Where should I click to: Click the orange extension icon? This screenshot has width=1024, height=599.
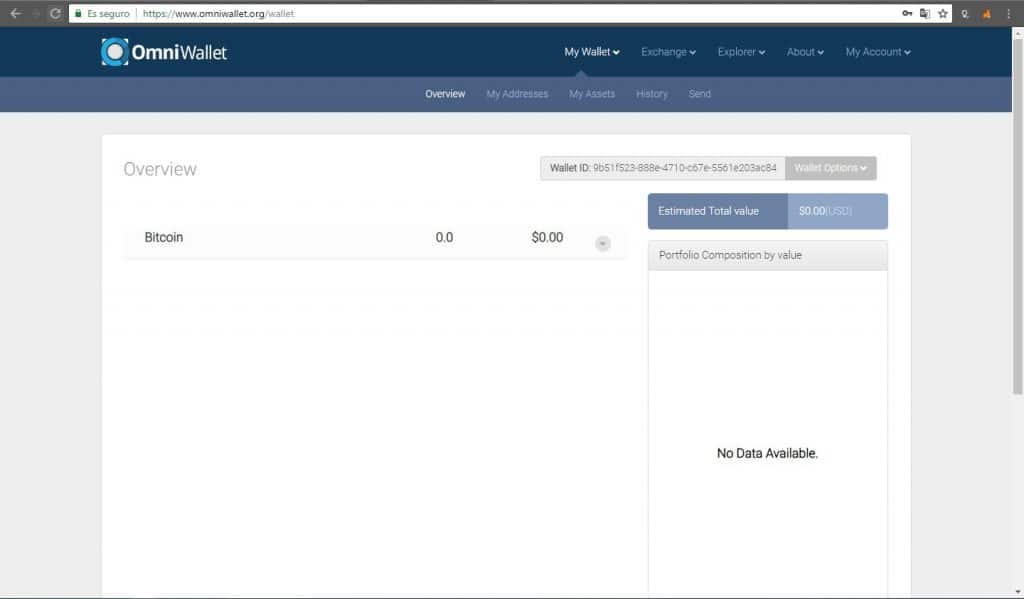coord(987,14)
